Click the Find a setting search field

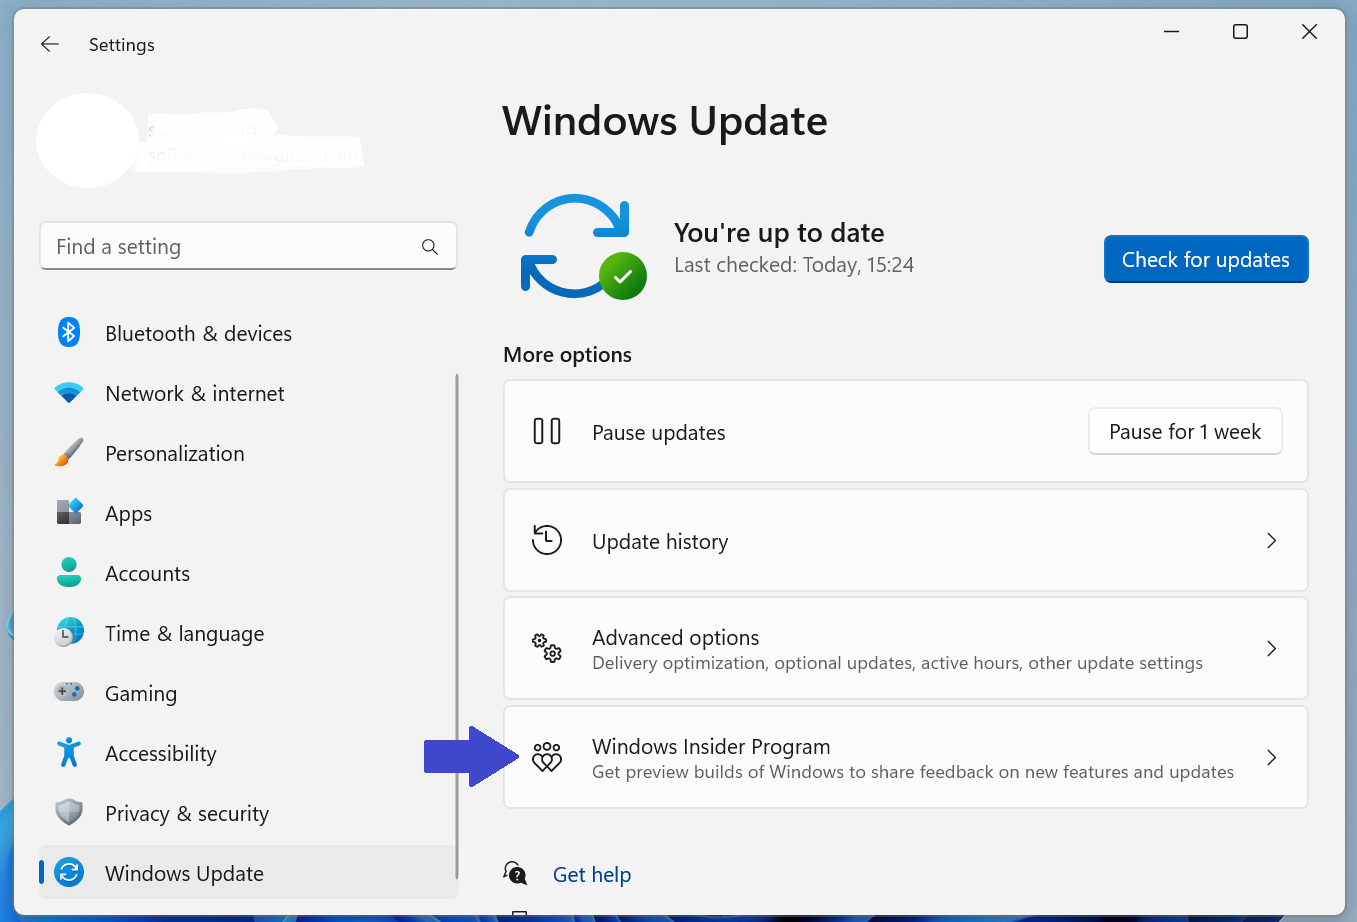[x=248, y=245]
